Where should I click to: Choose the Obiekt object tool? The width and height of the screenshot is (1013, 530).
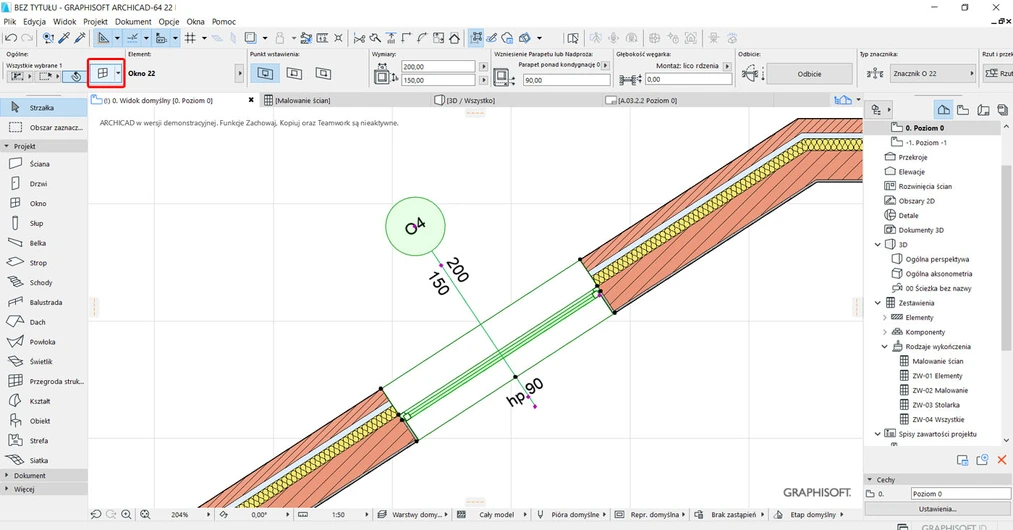pos(44,421)
